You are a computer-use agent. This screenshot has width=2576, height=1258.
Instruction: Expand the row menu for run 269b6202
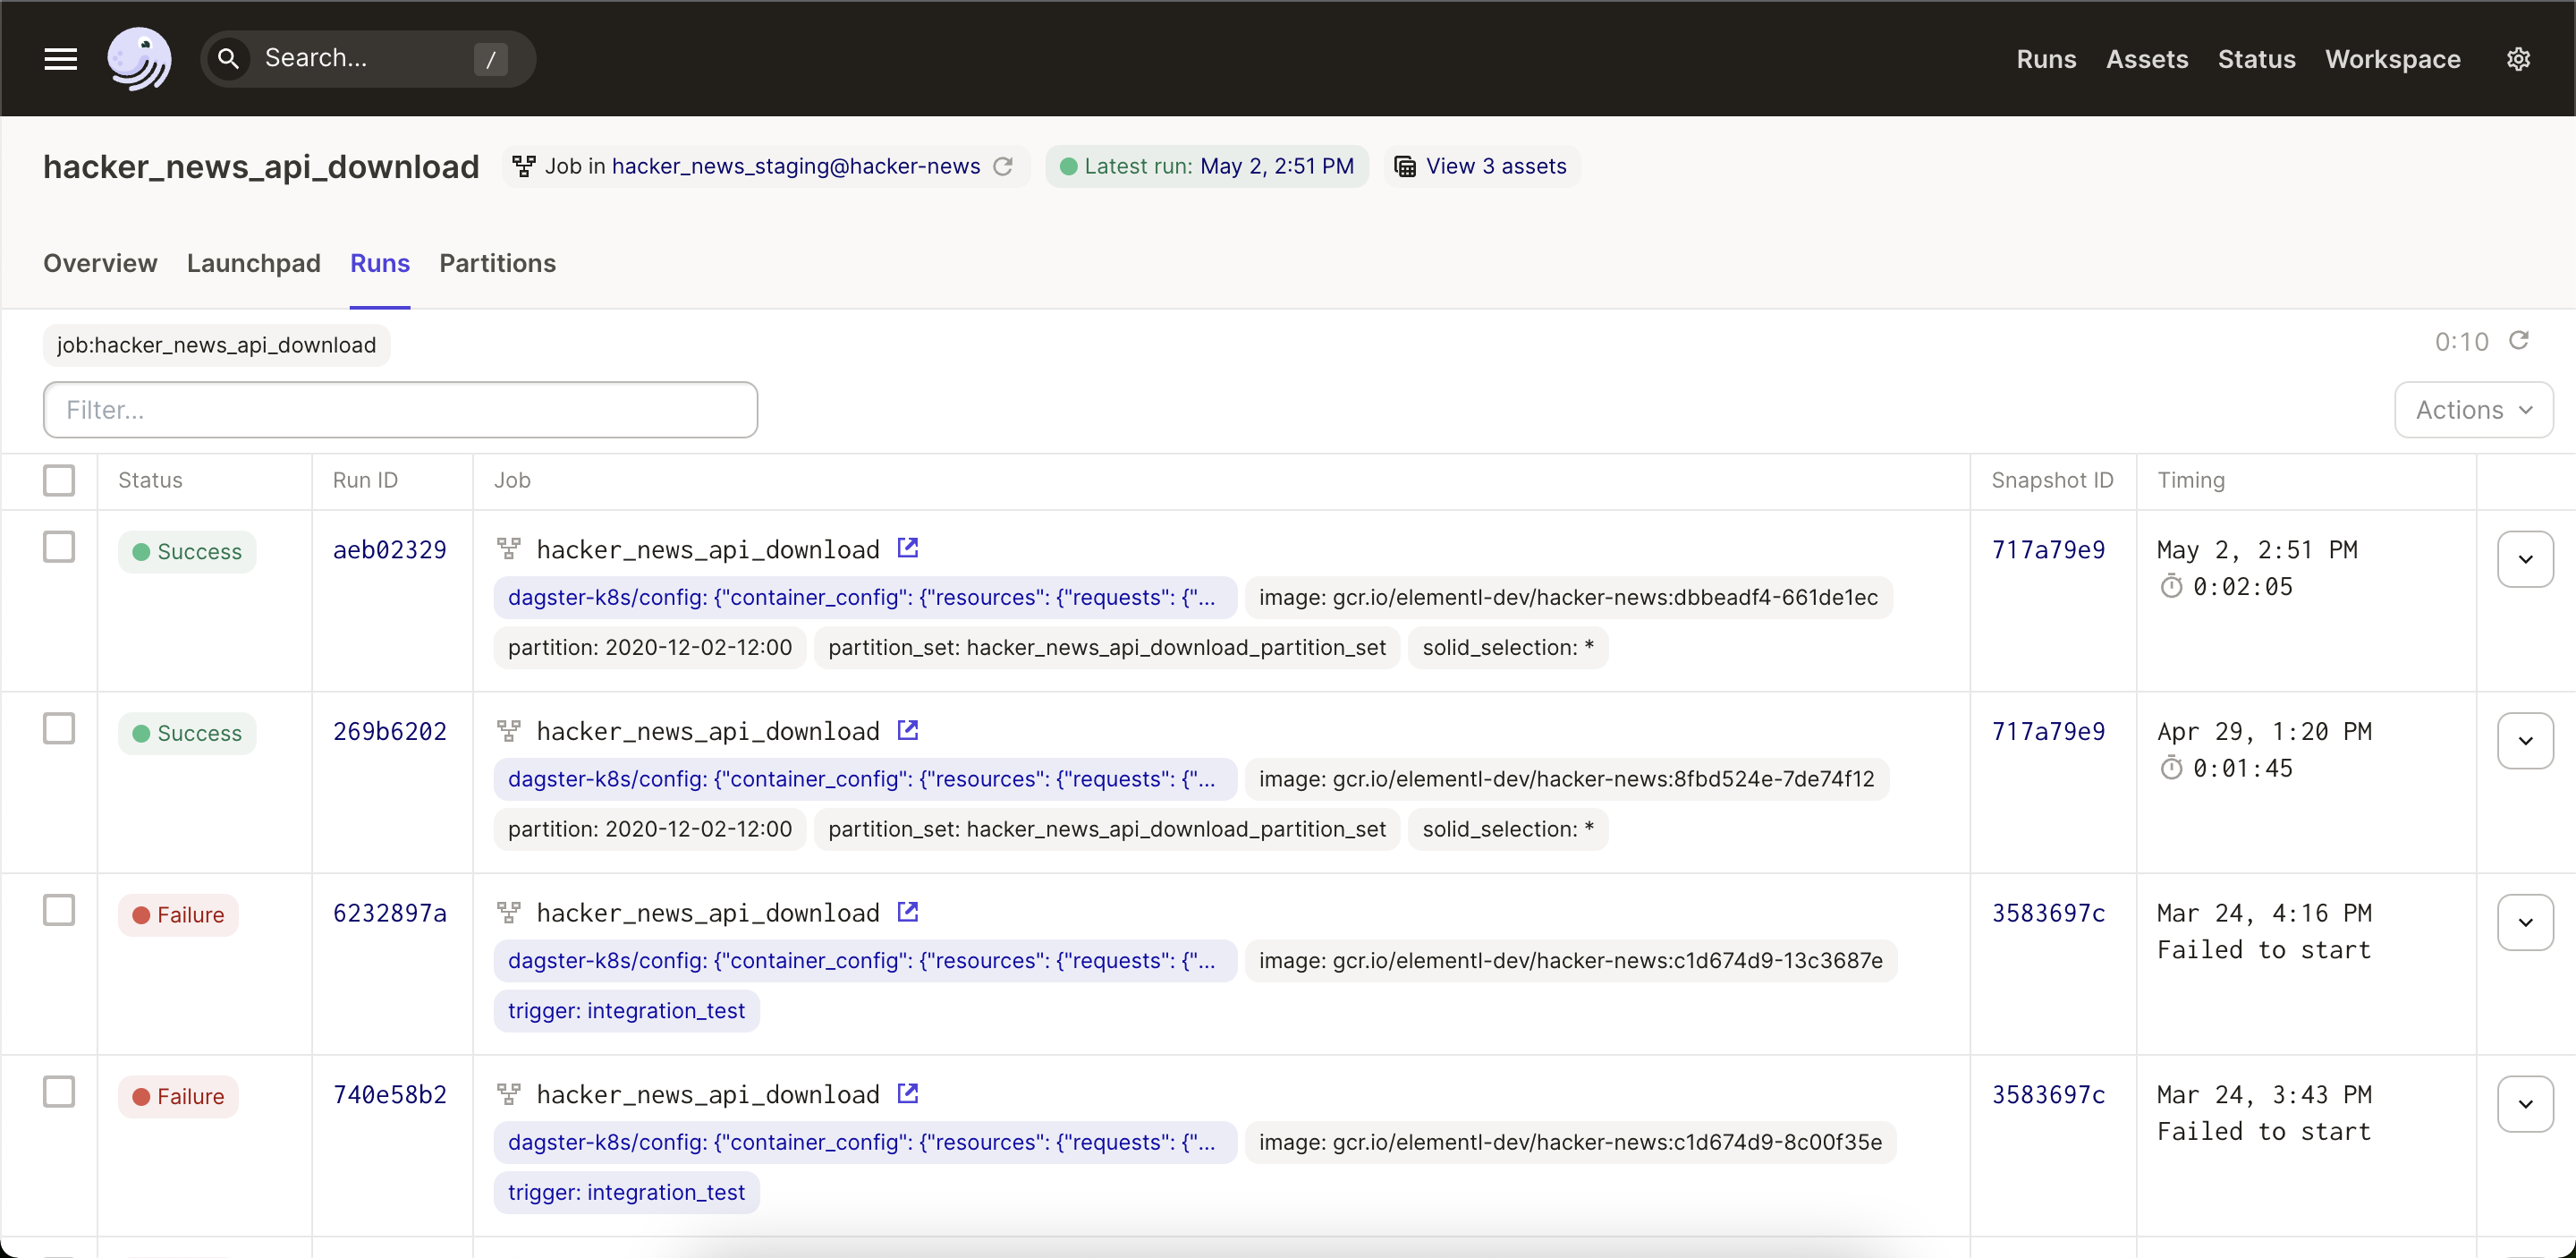[2525, 741]
